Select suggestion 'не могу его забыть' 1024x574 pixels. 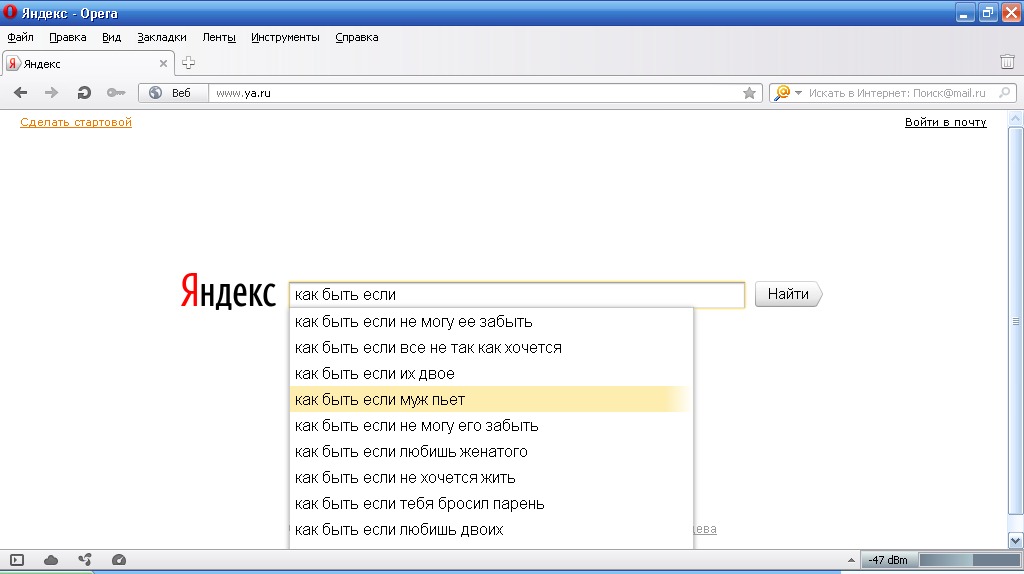coord(491,425)
